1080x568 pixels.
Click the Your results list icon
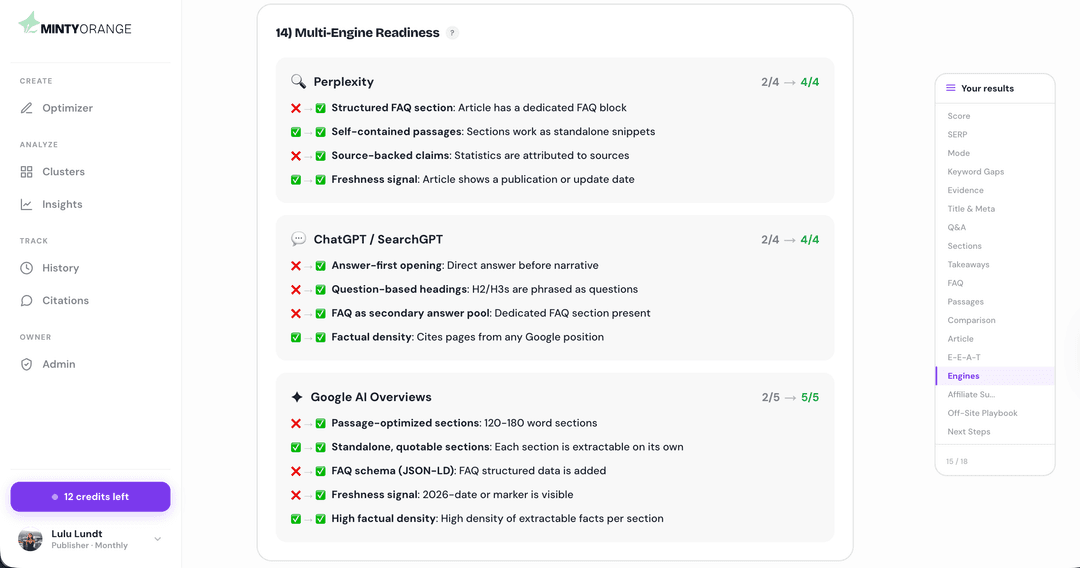click(x=951, y=88)
